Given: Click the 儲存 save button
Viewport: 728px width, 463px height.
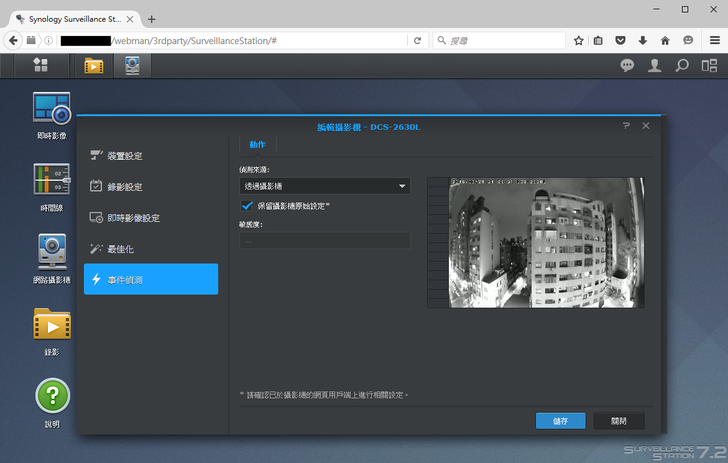Looking at the screenshot, I should (x=560, y=421).
